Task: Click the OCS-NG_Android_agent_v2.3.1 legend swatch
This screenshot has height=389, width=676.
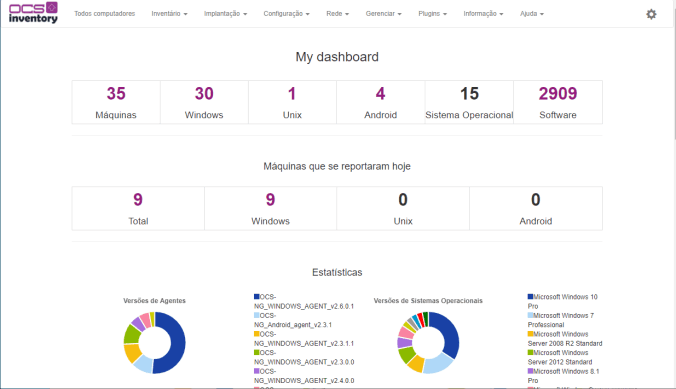Action: pyautogui.click(x=257, y=315)
